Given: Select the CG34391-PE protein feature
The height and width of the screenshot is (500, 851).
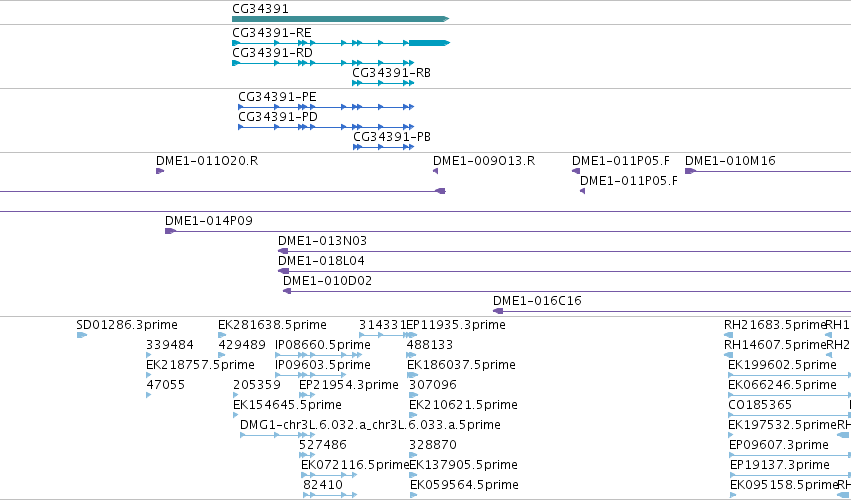Looking at the screenshot, I should pyautogui.click(x=326, y=107).
